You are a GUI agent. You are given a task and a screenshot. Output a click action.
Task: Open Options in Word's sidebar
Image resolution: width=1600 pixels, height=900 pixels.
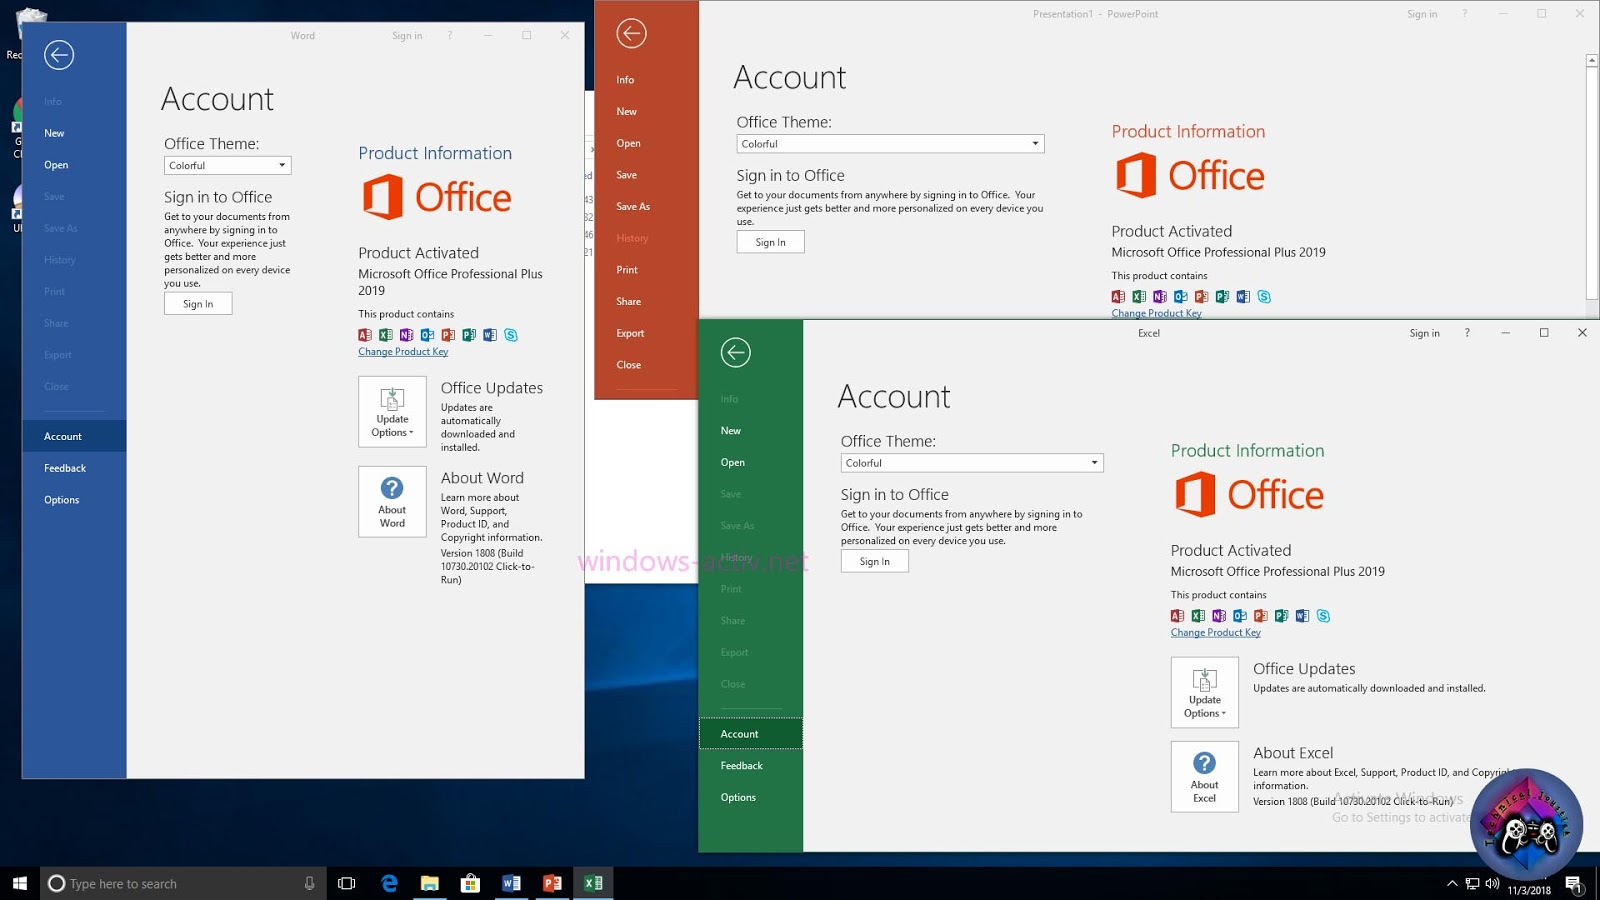coord(62,500)
